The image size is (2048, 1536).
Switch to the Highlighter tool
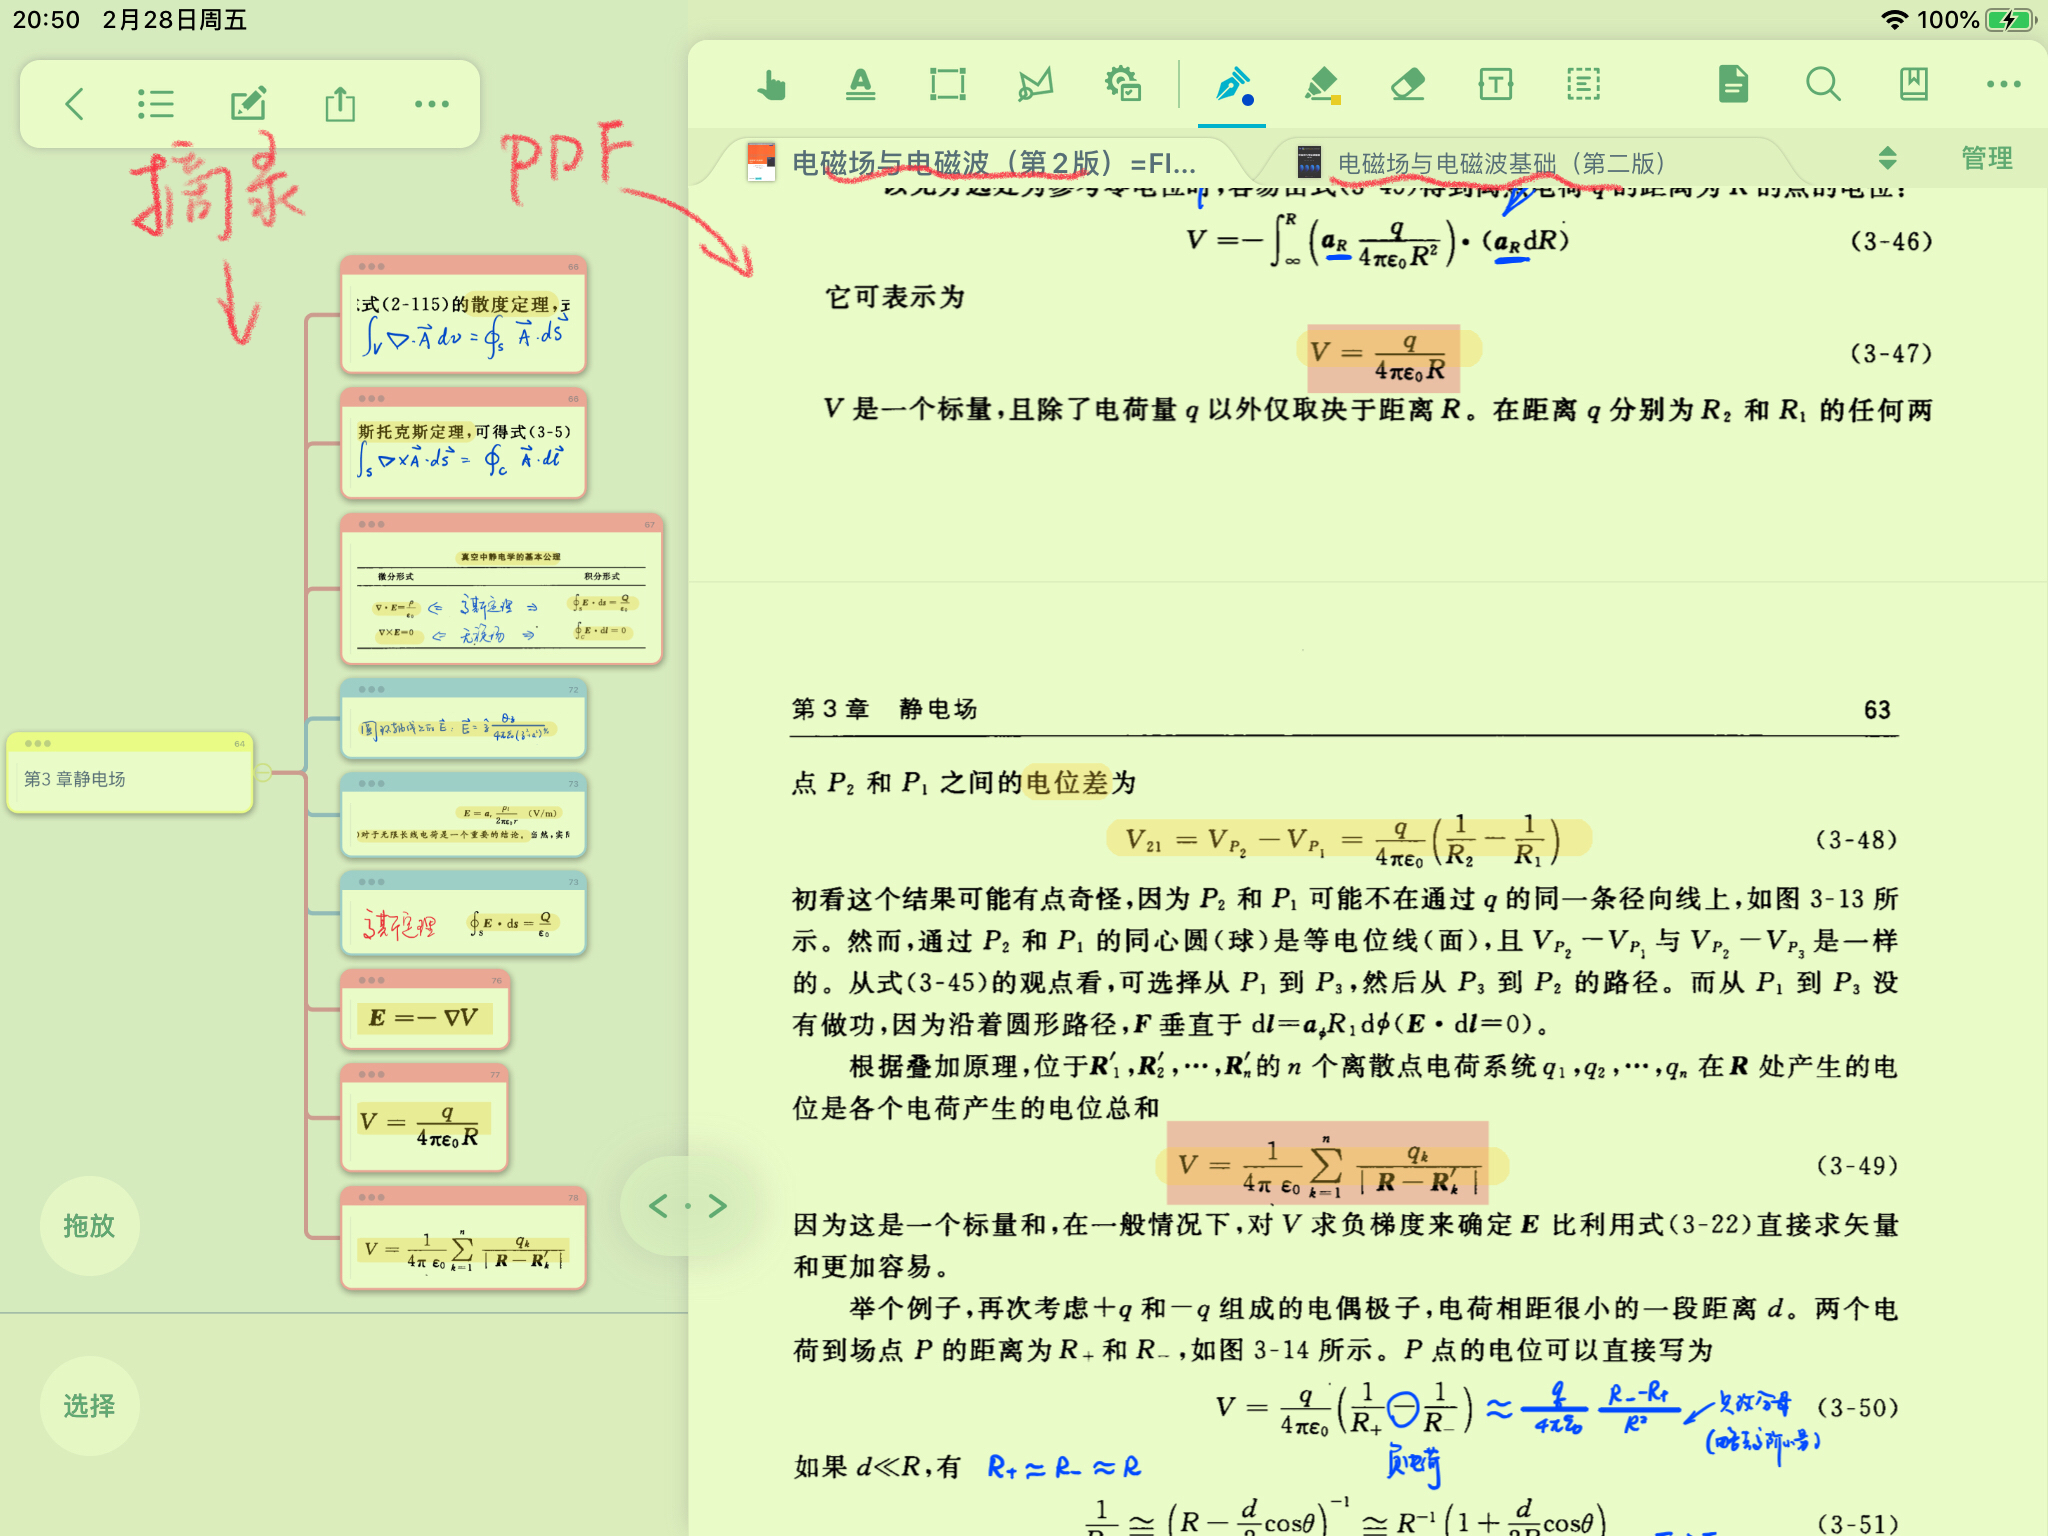[1322, 86]
